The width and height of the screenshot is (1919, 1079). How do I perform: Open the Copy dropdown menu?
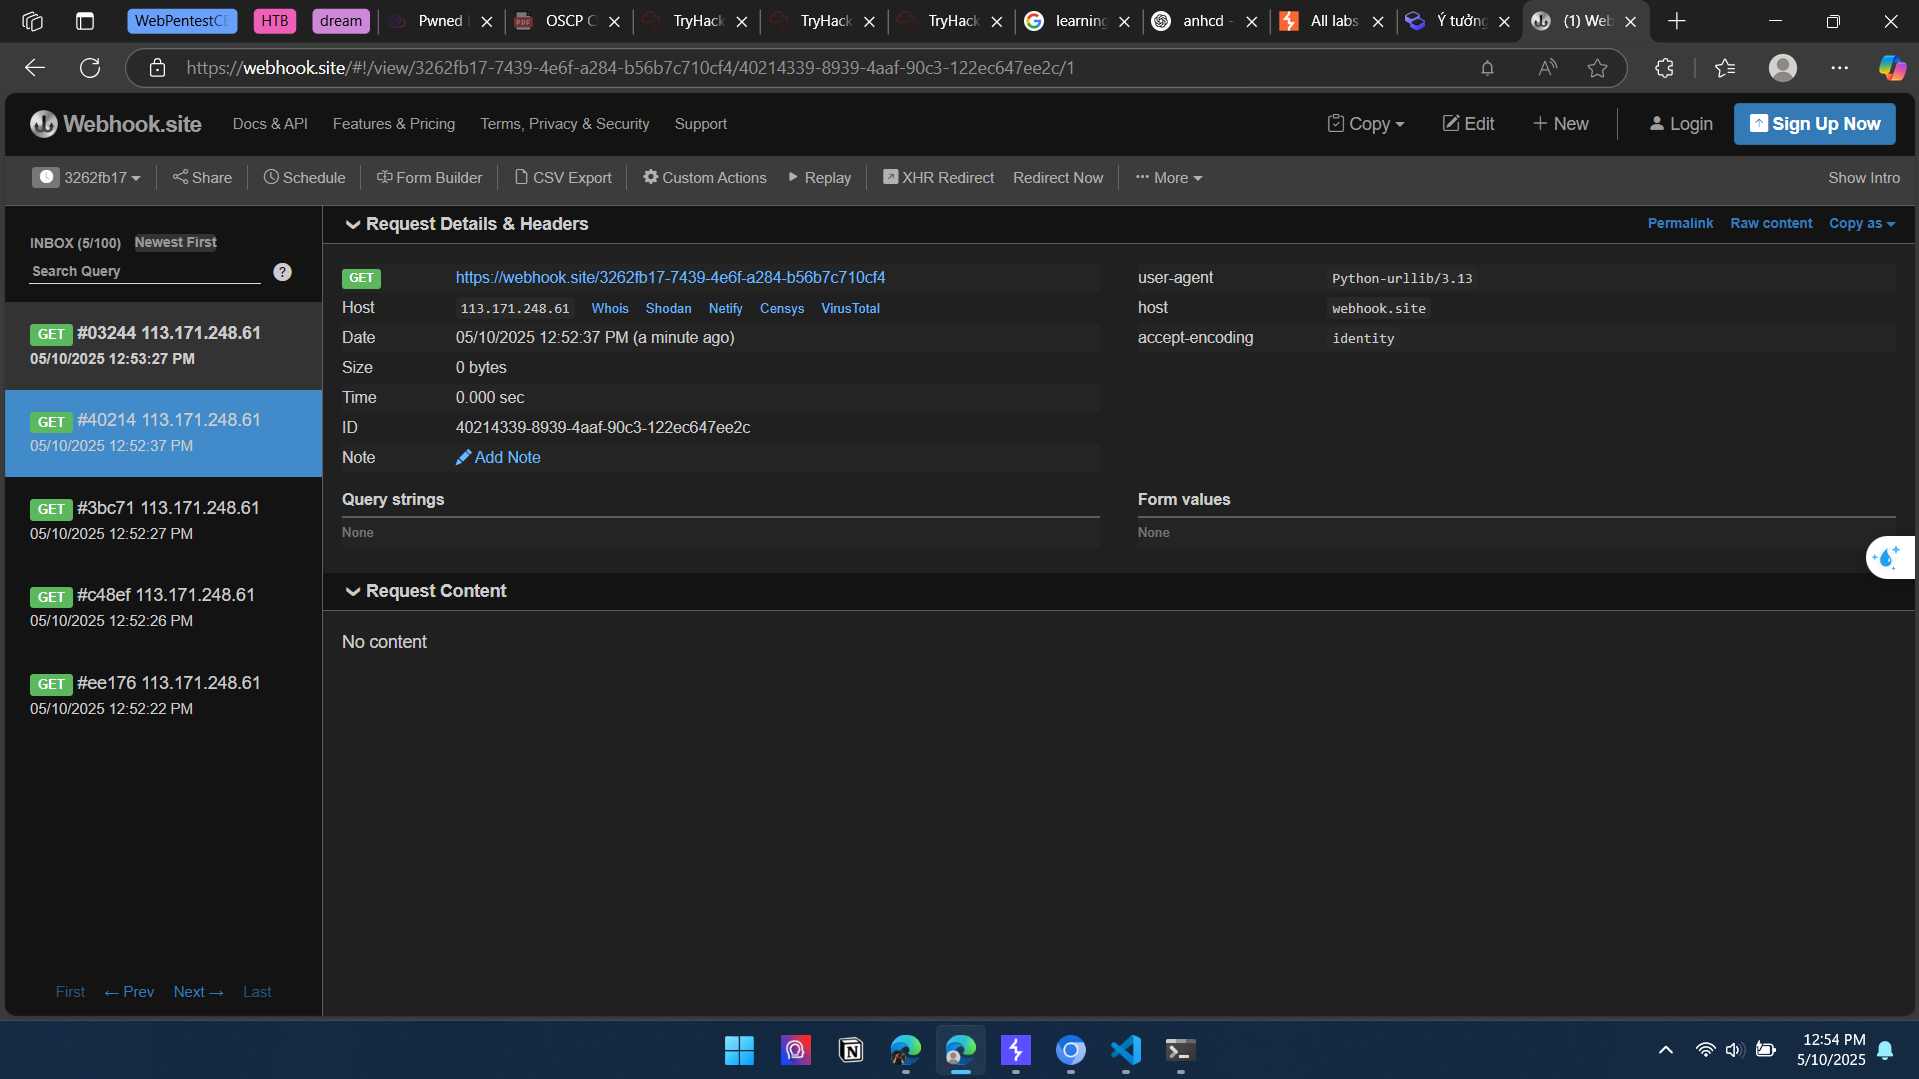point(1366,124)
